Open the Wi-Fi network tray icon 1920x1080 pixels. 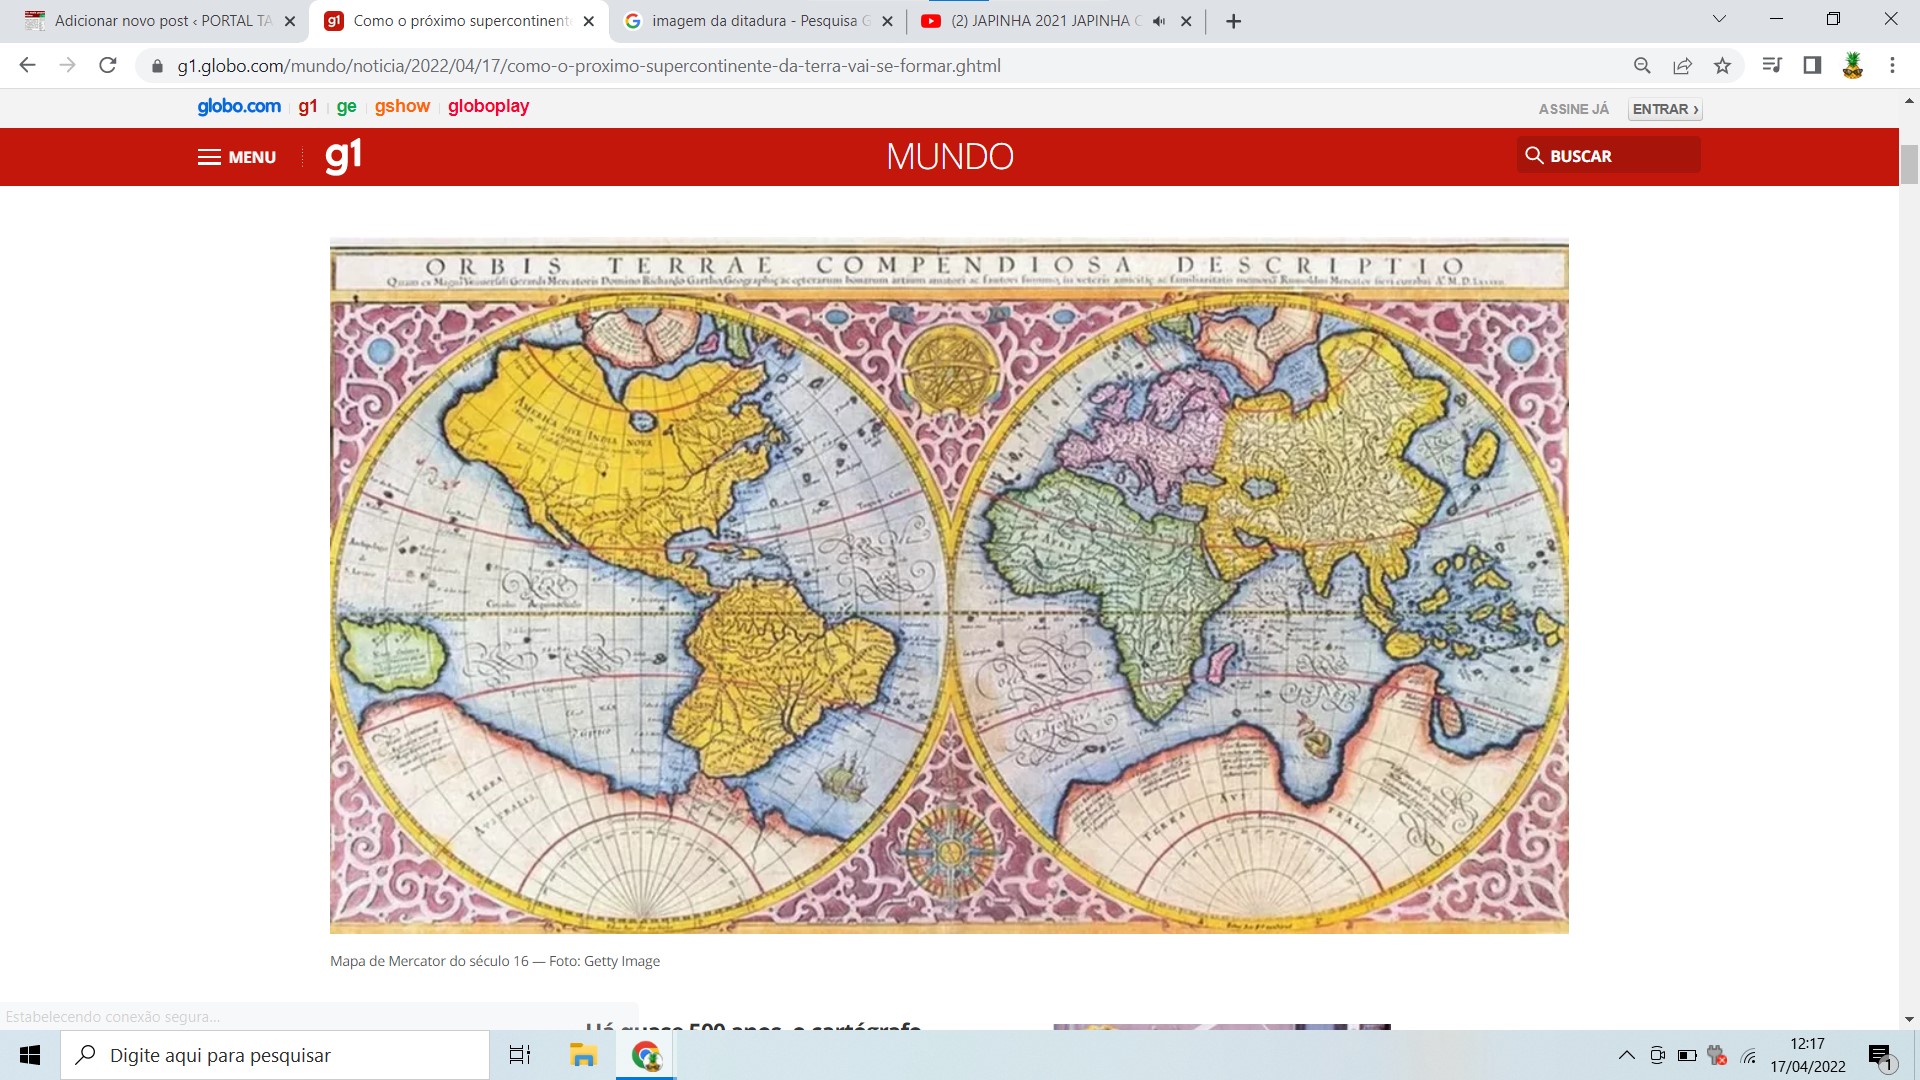pos(1748,1055)
